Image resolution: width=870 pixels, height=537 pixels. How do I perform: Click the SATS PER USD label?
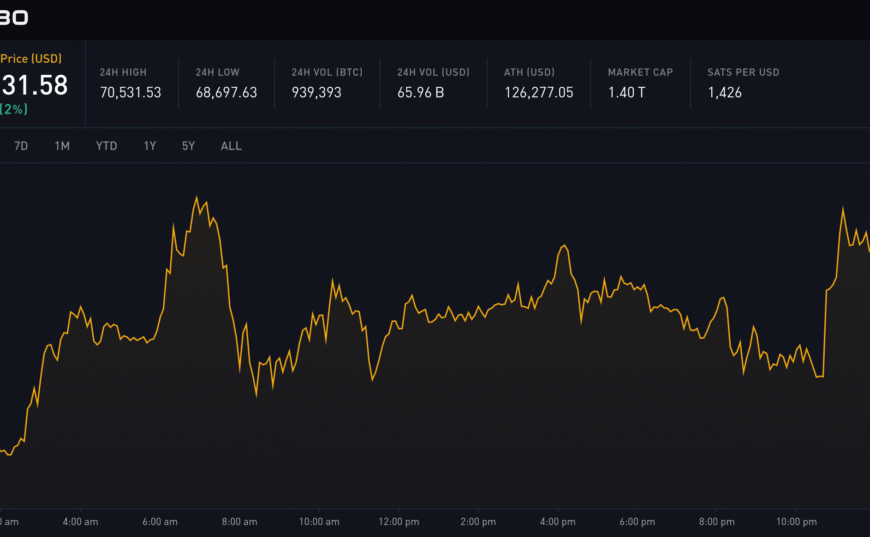(x=743, y=72)
